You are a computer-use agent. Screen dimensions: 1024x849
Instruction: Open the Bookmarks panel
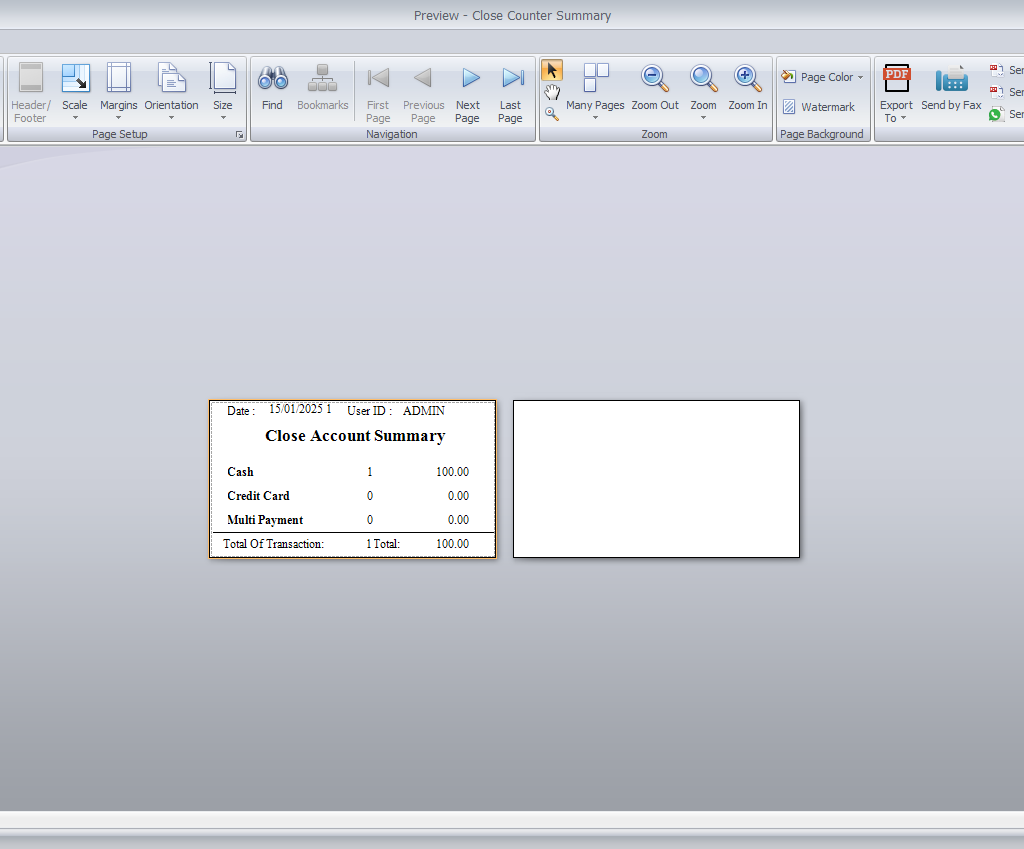[322, 88]
